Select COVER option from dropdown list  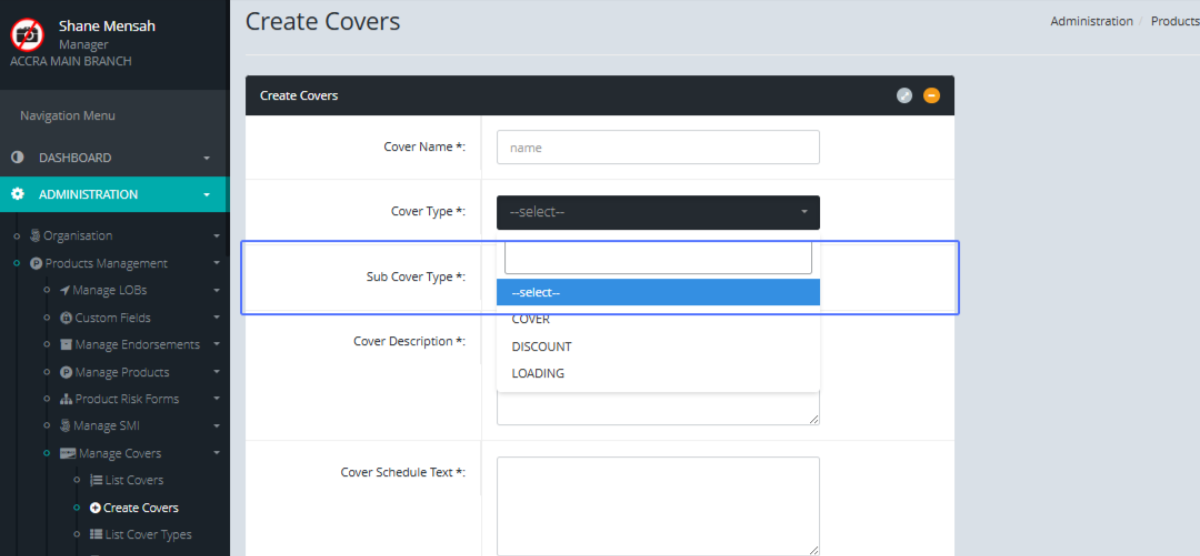pyautogui.click(x=531, y=320)
